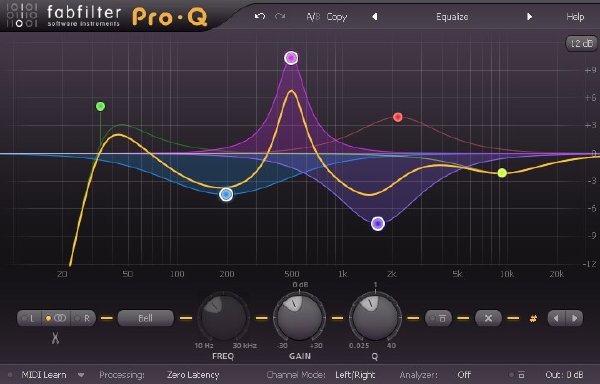Toggle the band bypass button beside Q knob
This screenshot has height=384, width=600.
[439, 318]
